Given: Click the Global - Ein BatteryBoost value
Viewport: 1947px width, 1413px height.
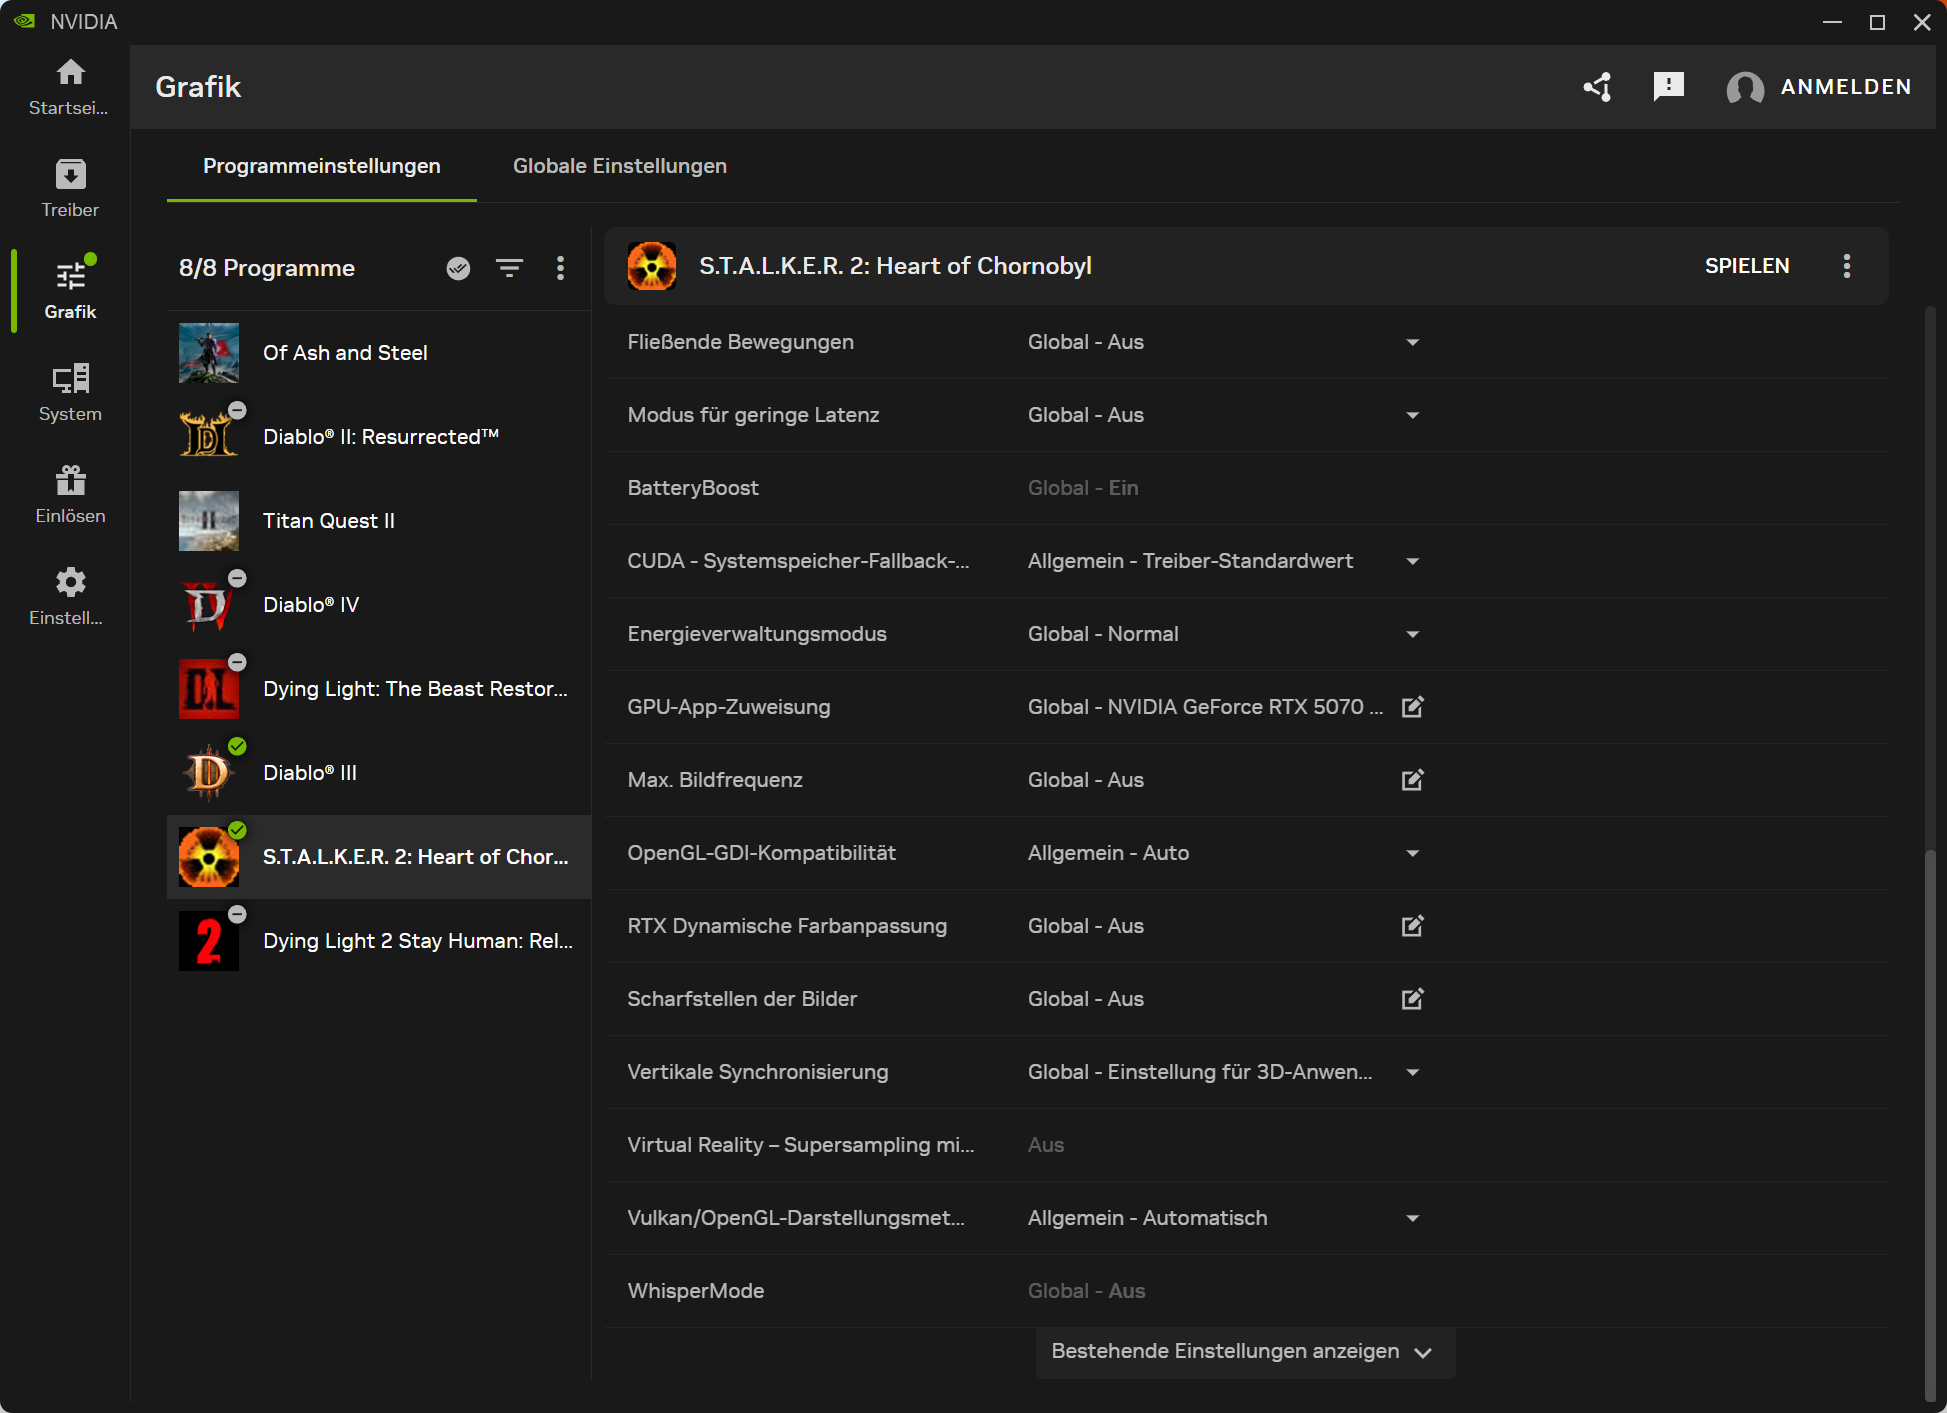Looking at the screenshot, I should [1083, 488].
